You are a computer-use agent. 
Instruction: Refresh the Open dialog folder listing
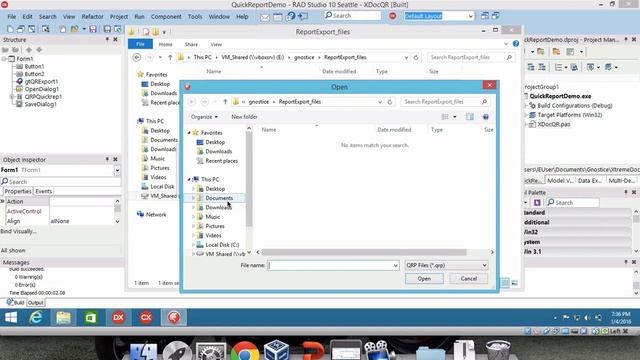point(390,102)
